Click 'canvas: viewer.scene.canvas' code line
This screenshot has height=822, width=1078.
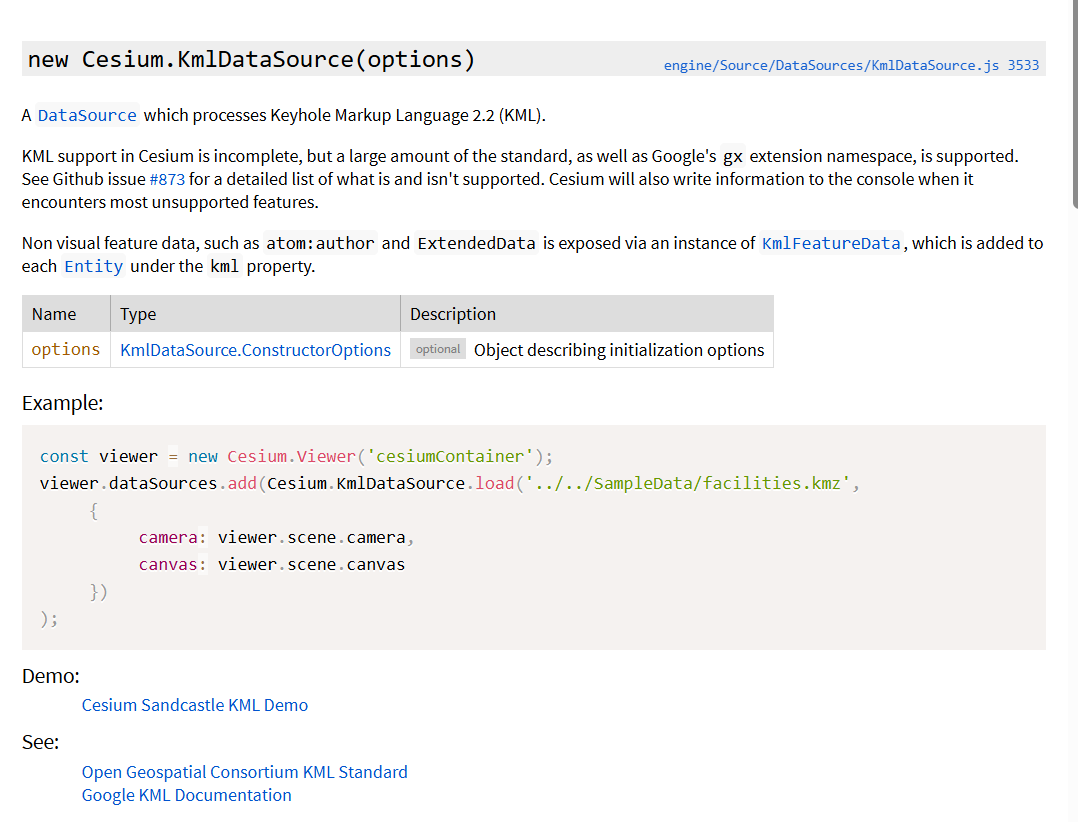tap(272, 564)
